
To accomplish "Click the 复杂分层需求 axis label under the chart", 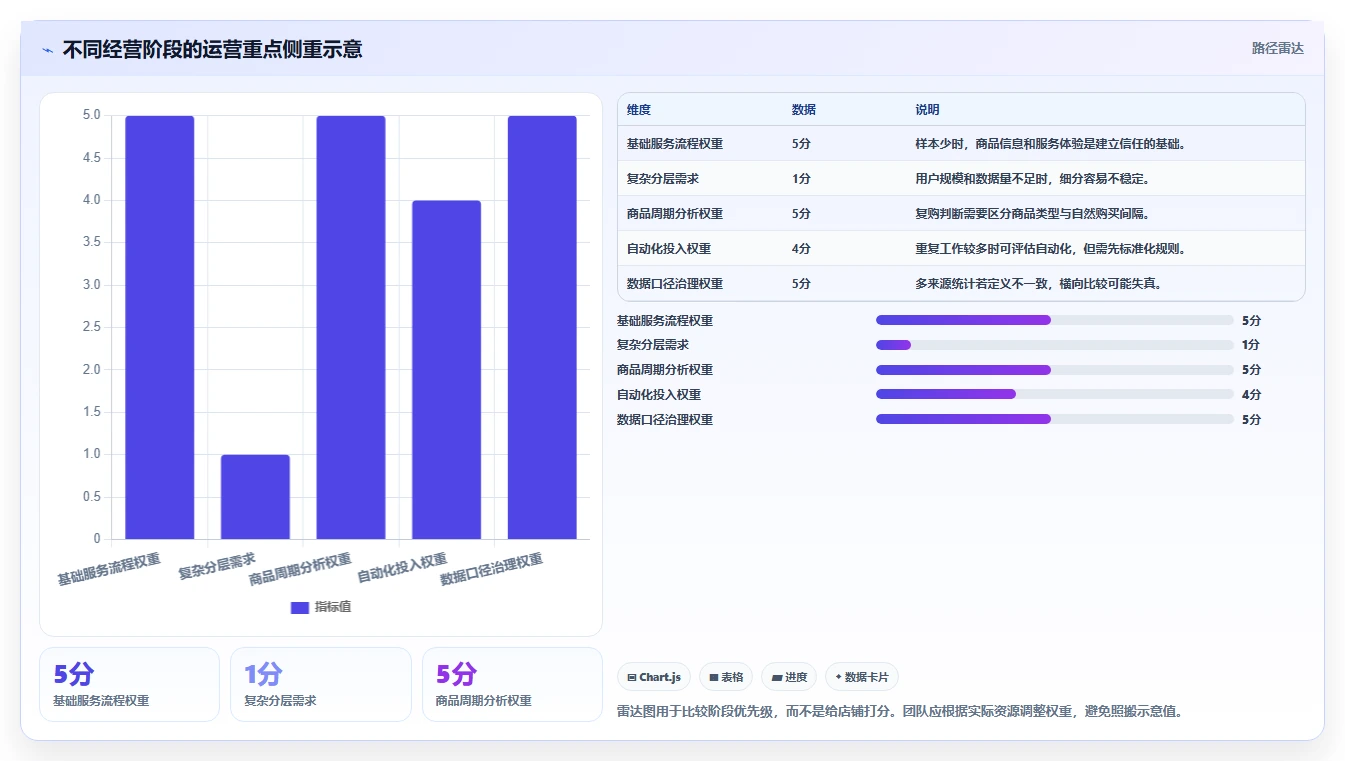I will pos(217,566).
